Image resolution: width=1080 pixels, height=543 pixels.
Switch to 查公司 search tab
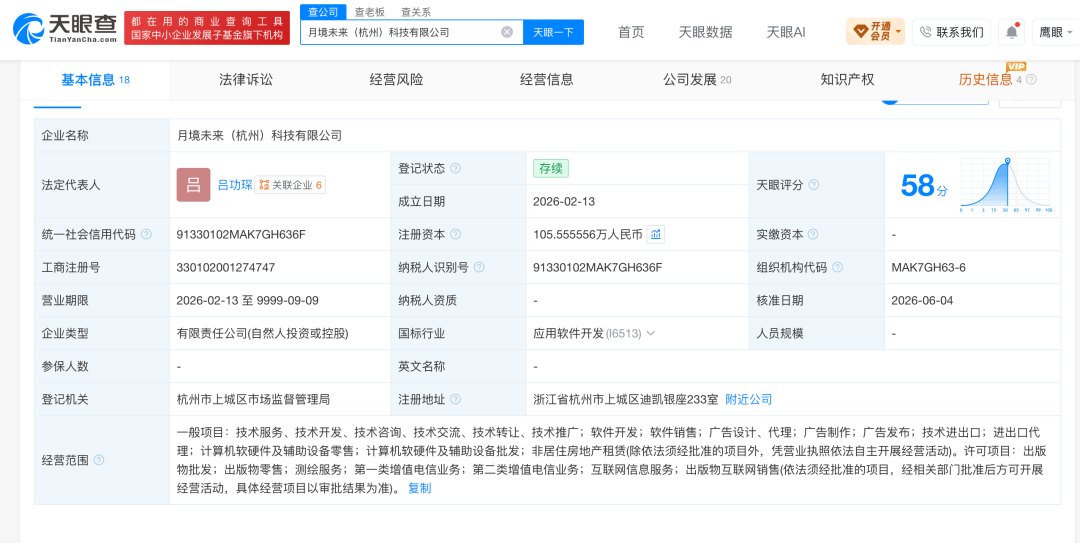[323, 12]
